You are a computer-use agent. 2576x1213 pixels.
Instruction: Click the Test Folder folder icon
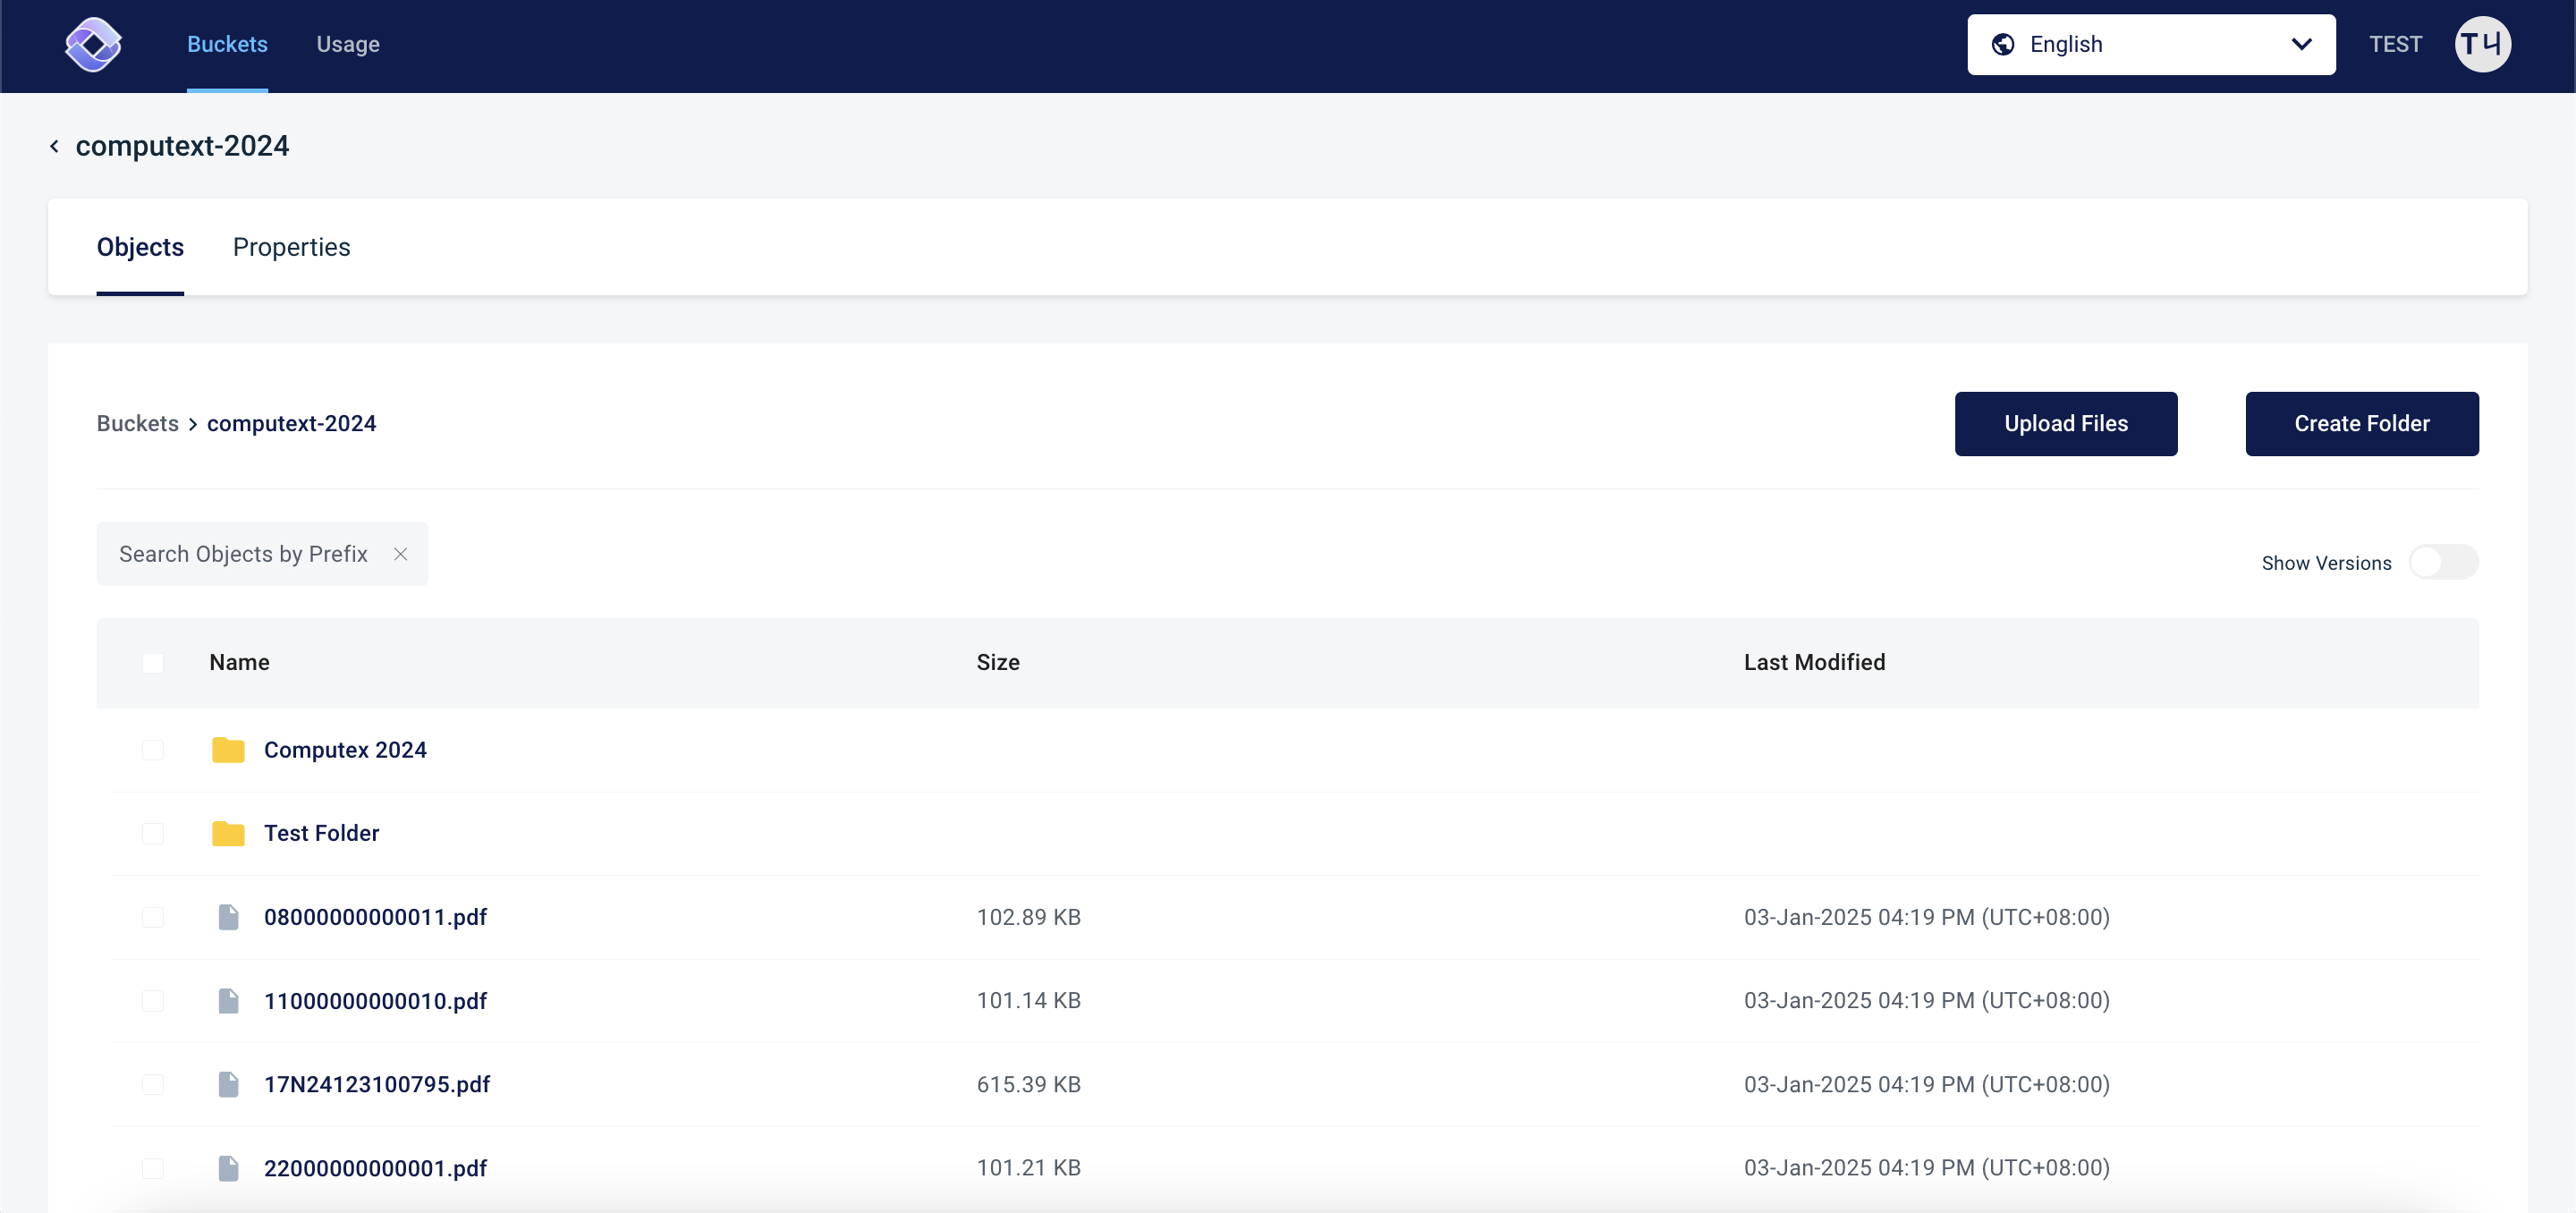click(229, 833)
